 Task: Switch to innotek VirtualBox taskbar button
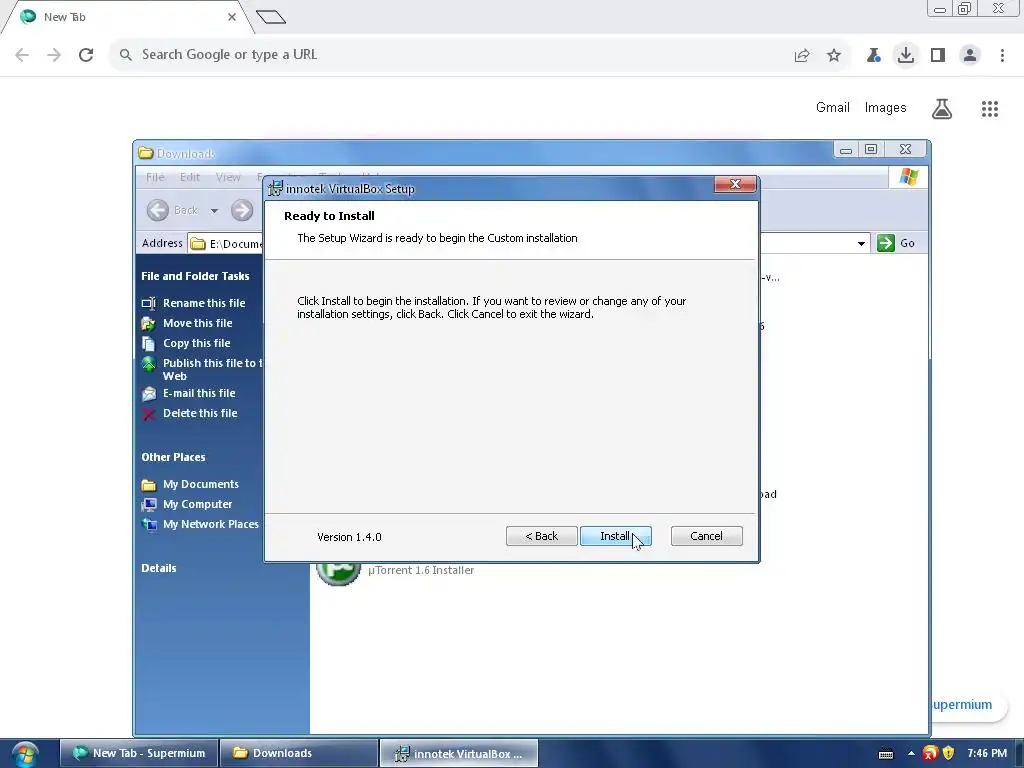click(458, 753)
